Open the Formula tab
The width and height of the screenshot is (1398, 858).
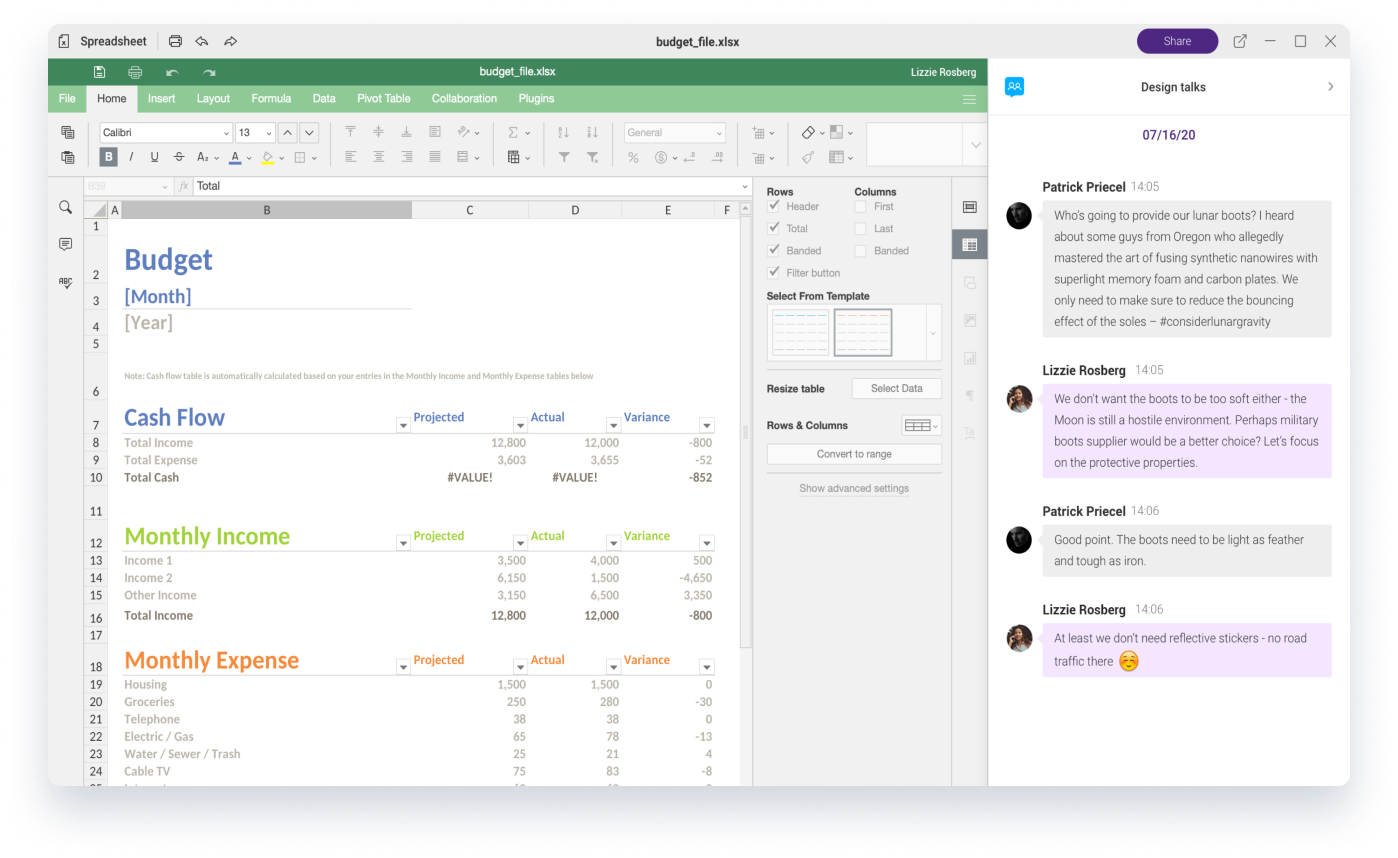pyautogui.click(x=271, y=99)
